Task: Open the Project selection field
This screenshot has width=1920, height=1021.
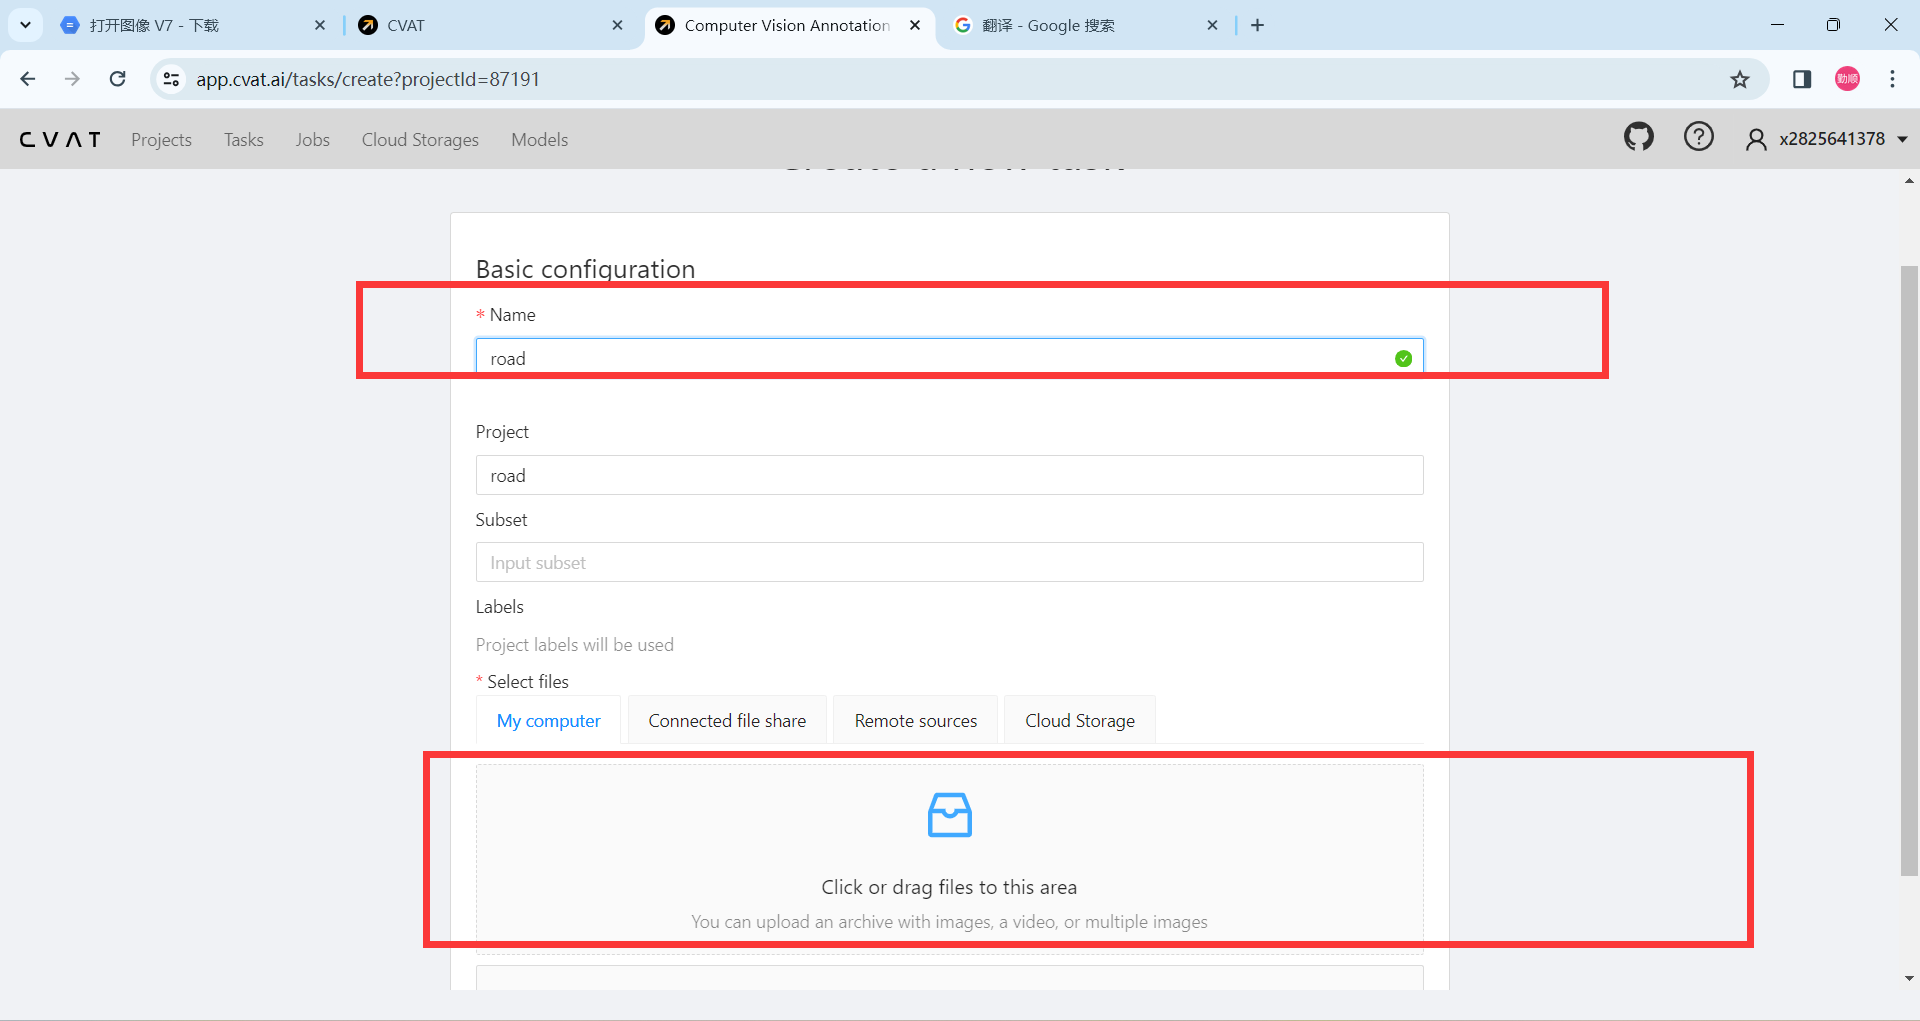Action: tap(949, 475)
